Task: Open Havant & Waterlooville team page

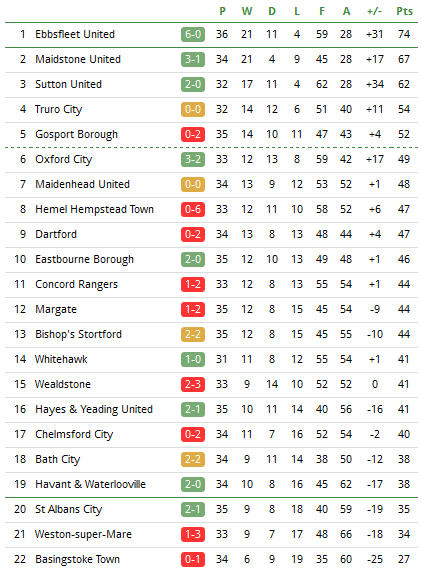Action: [90, 484]
